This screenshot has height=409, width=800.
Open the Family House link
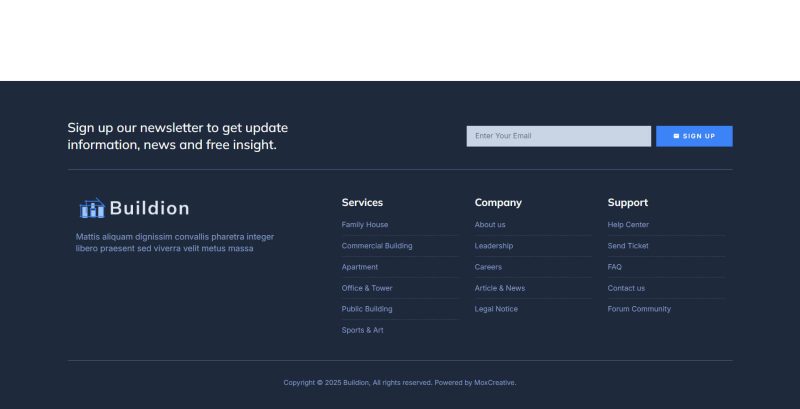[365, 225]
